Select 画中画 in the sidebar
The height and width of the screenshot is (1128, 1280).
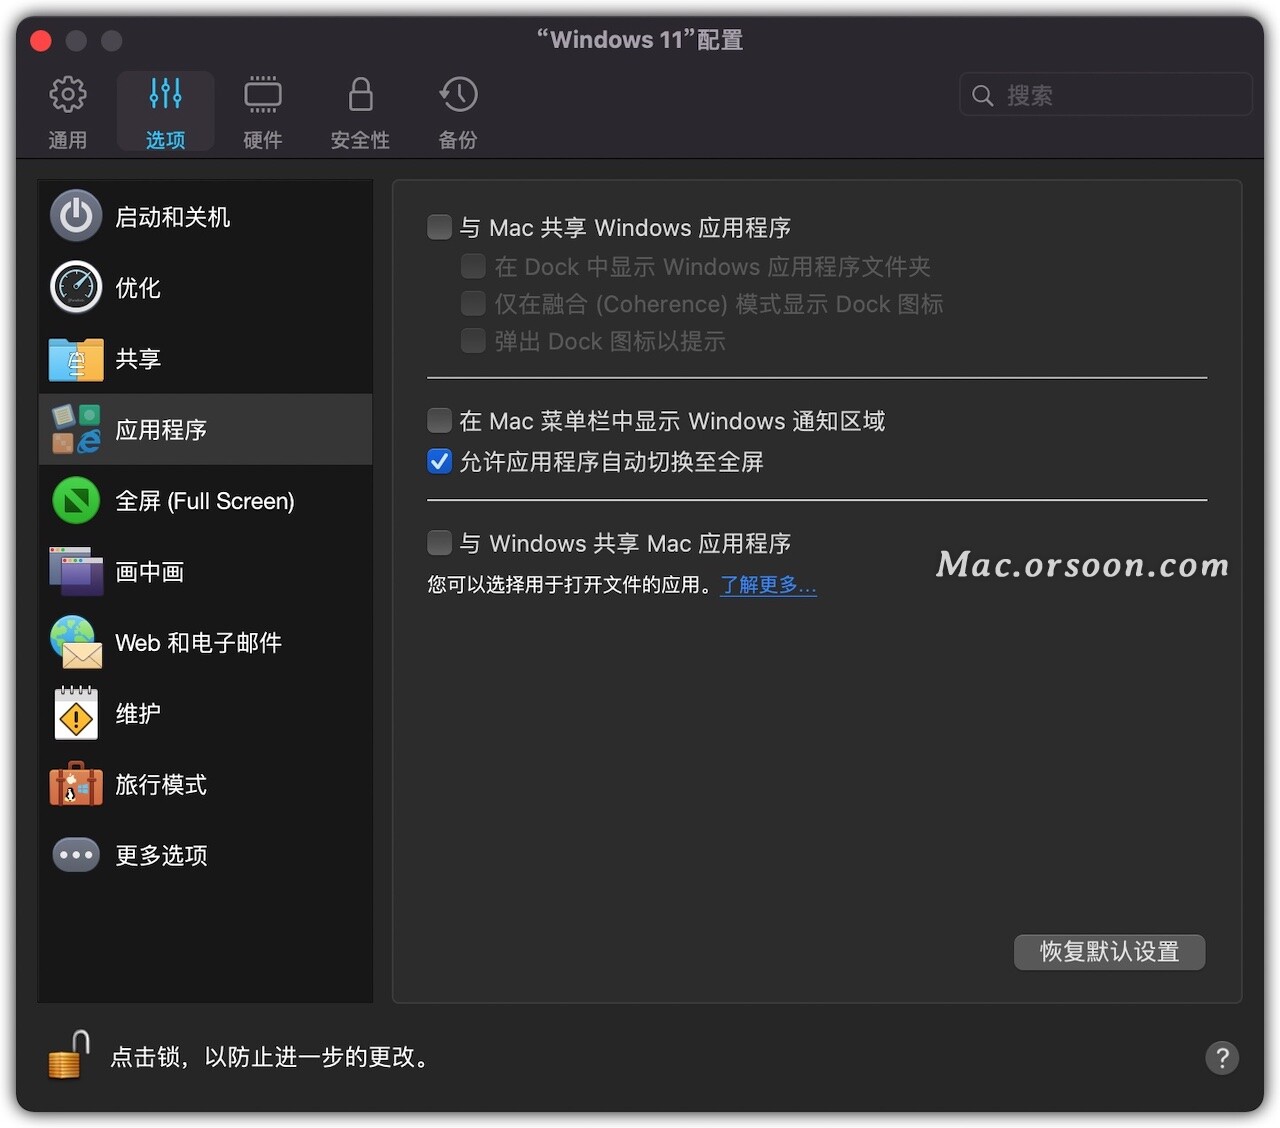205,571
